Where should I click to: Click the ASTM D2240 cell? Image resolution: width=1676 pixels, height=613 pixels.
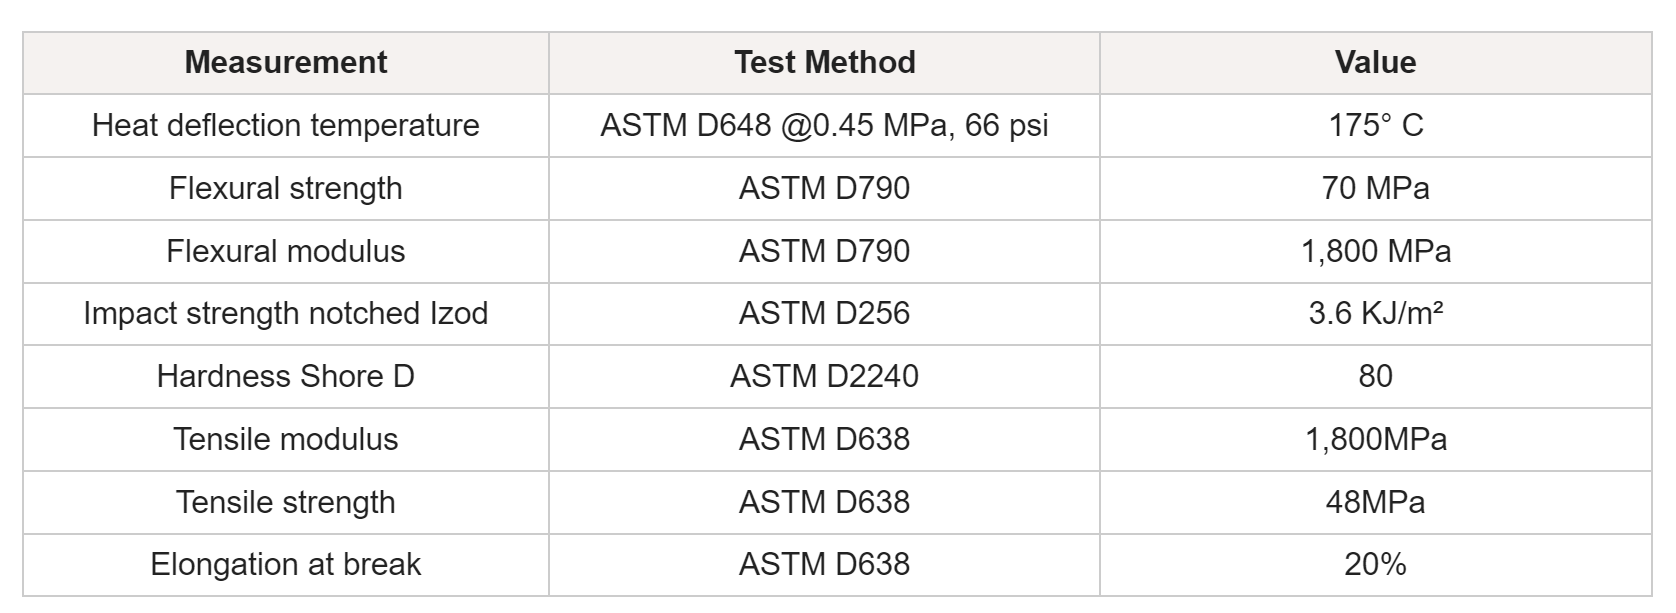824,378
